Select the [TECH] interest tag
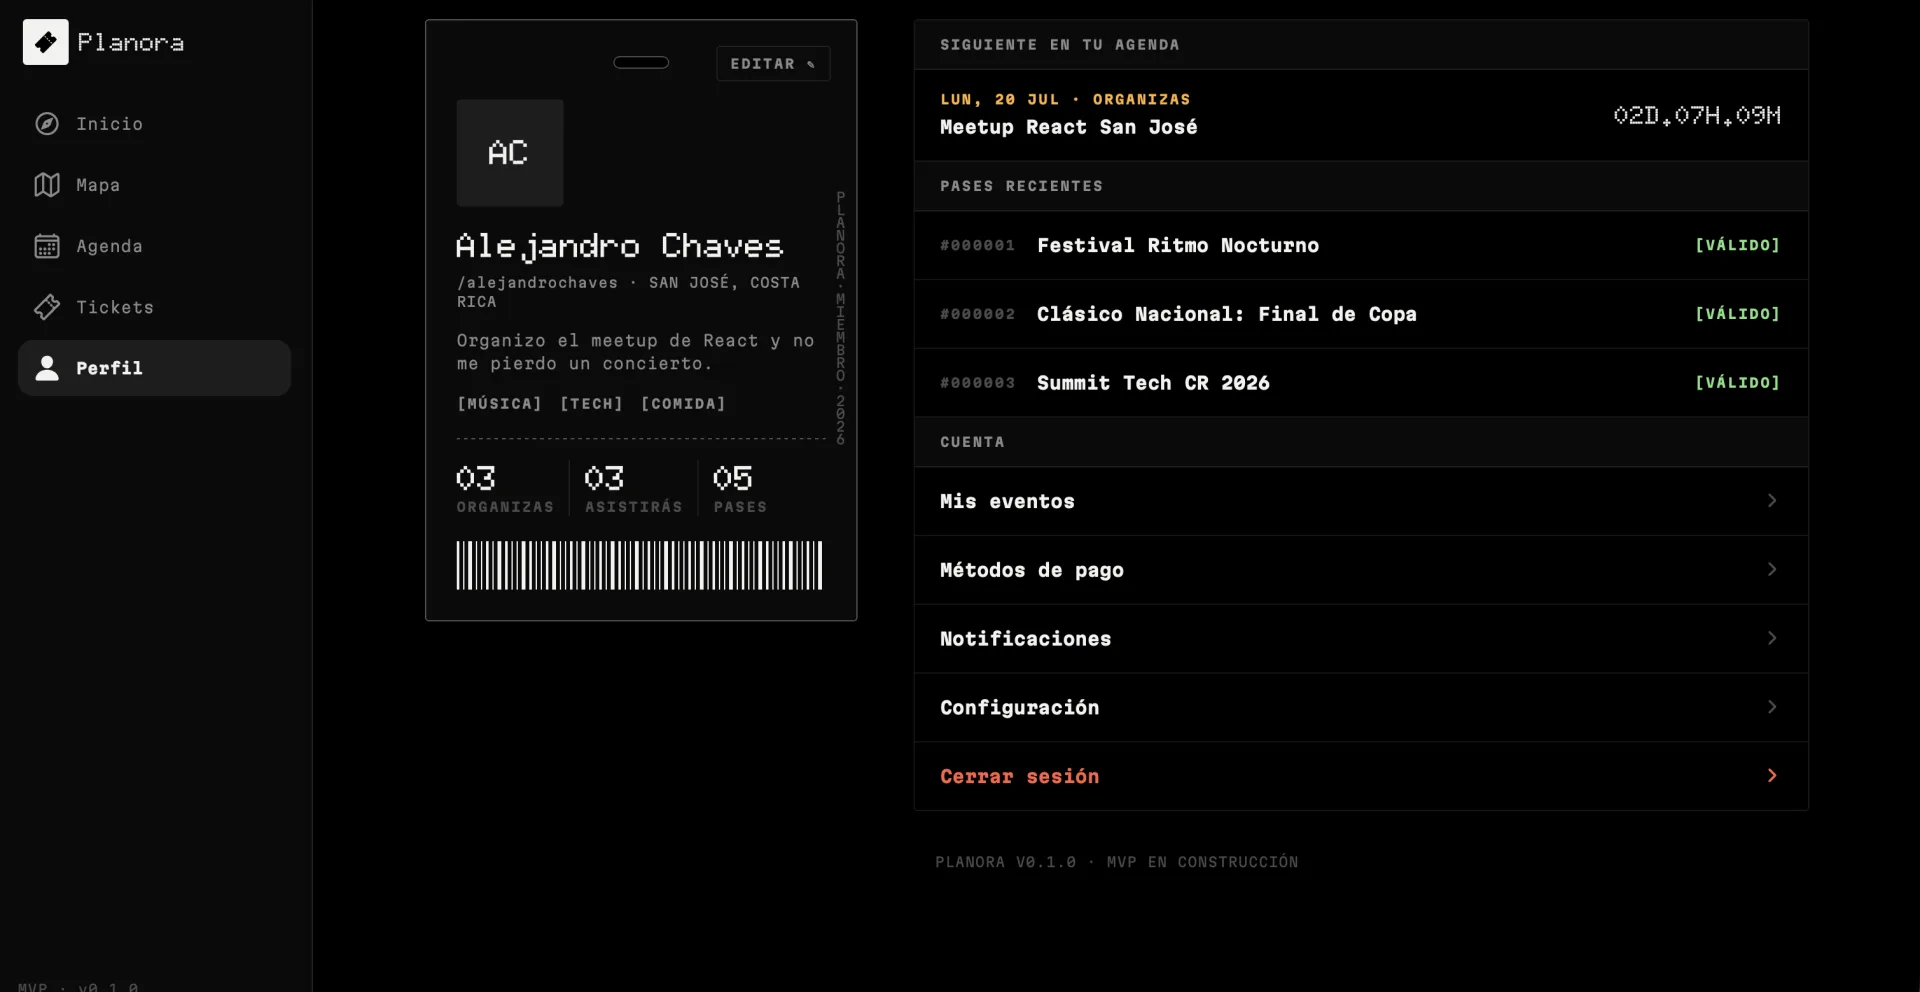Image resolution: width=1920 pixels, height=992 pixels. (591, 404)
